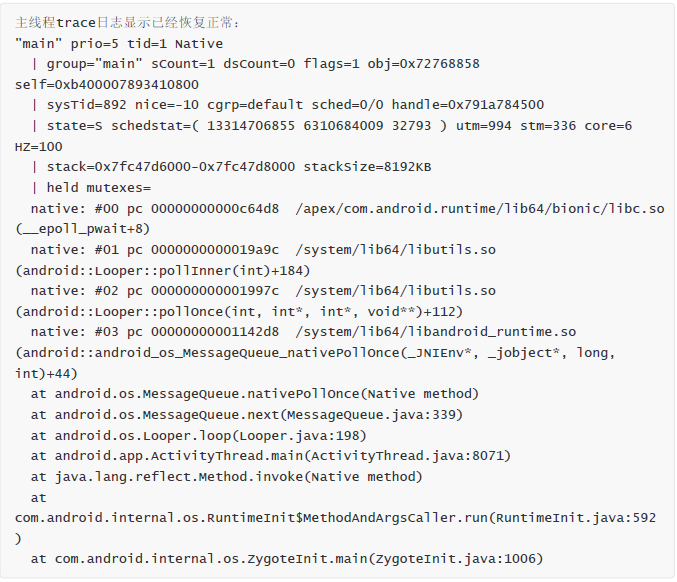The height and width of the screenshot is (582, 677).
Task: Click the 'self=0xb400007893410800' line
Action: (107, 84)
